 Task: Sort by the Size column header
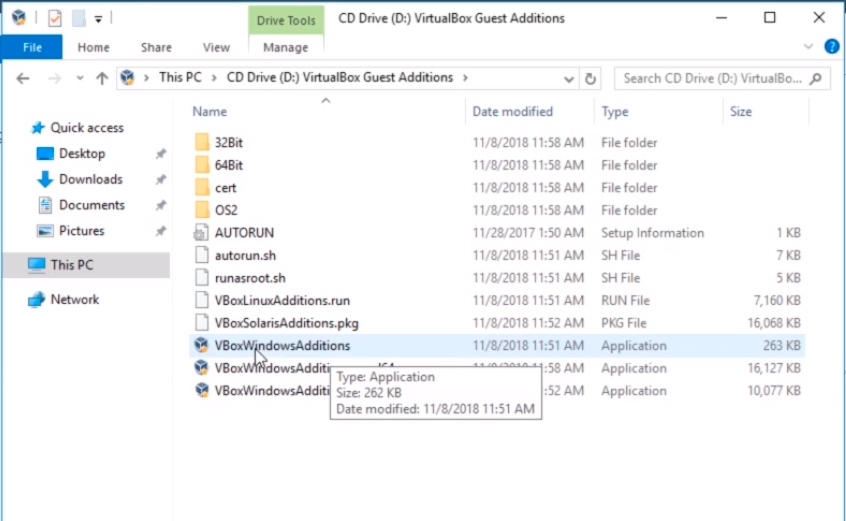741,112
